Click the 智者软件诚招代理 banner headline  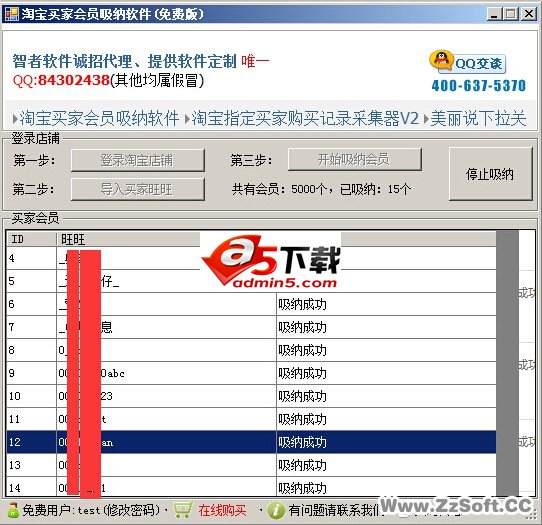(x=124, y=62)
